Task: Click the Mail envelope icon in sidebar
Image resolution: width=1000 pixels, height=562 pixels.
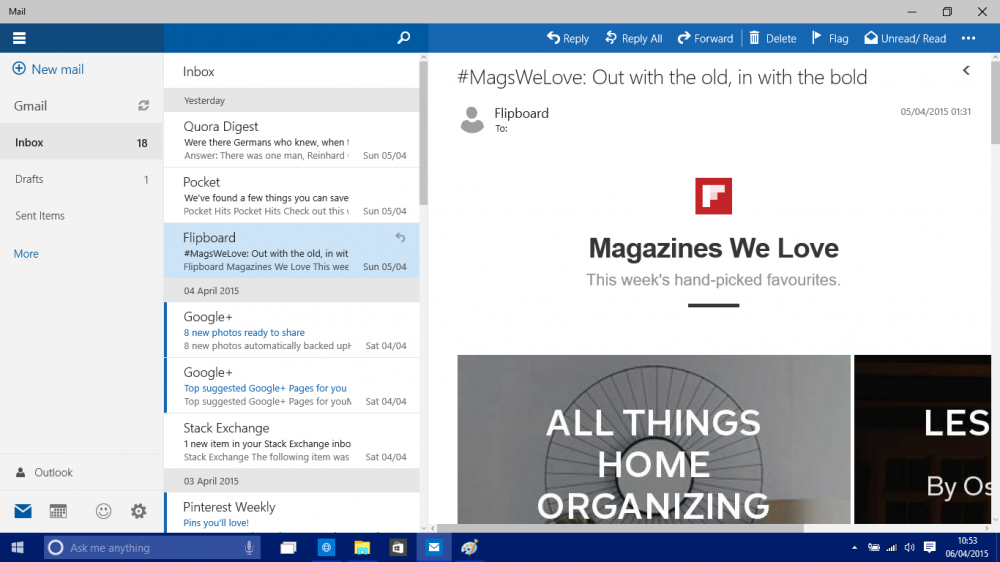Action: (x=23, y=511)
